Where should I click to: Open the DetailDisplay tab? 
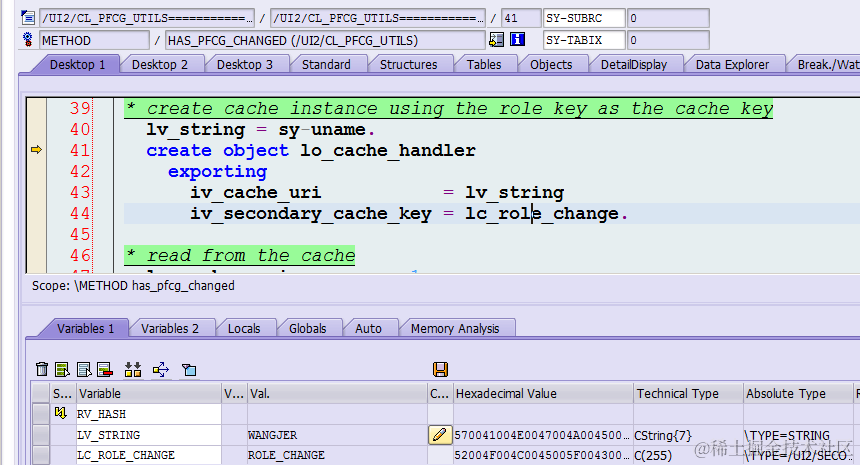click(x=633, y=65)
